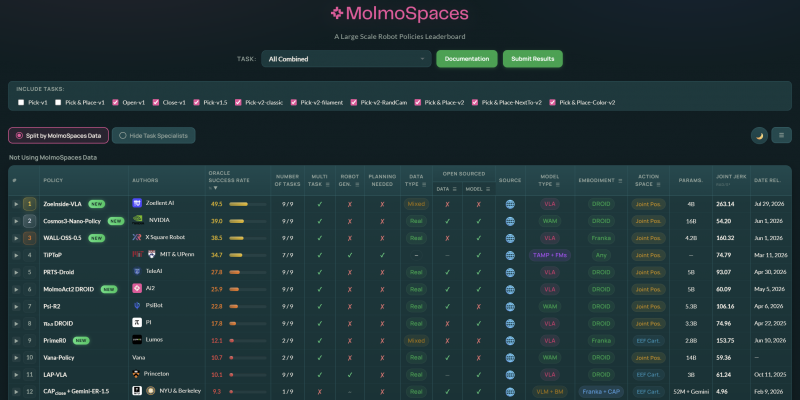Expand the ZoeInside-VLA row
This screenshot has width=800, height=400.
(x=16, y=204)
